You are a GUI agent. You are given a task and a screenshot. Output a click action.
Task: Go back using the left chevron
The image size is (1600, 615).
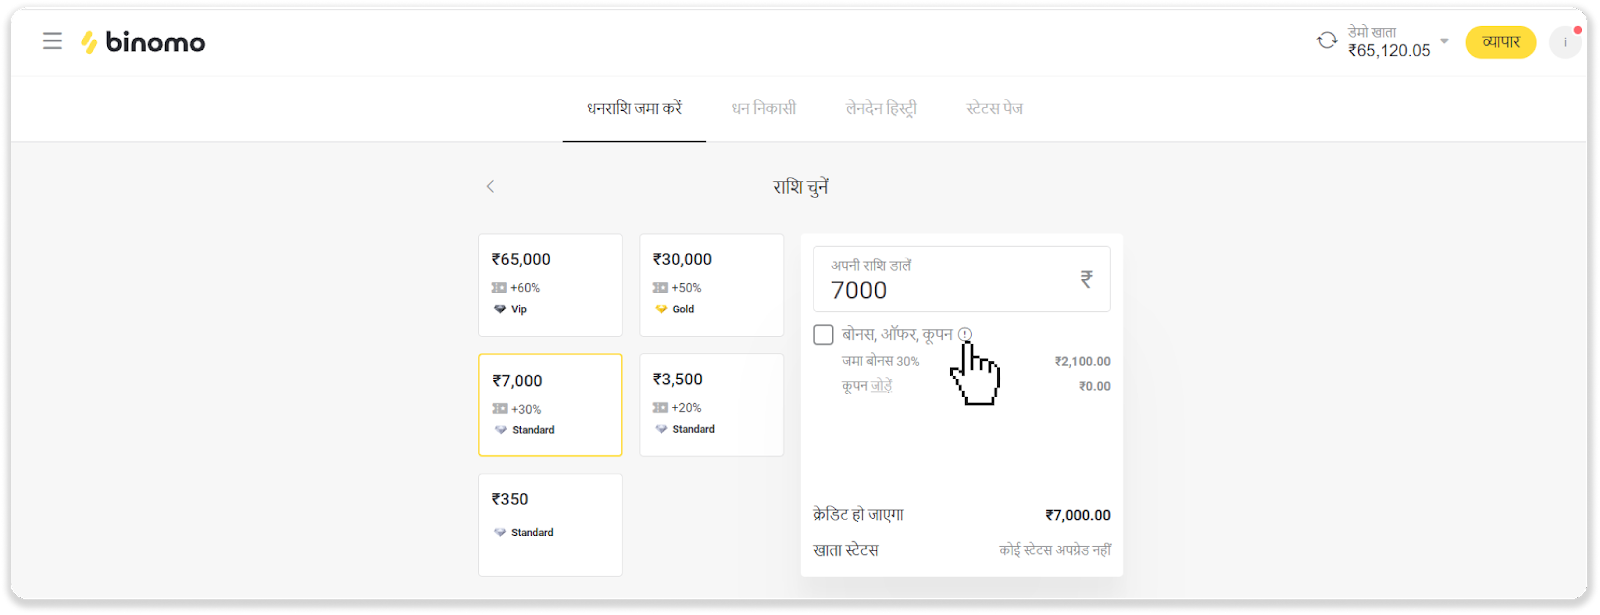point(490,187)
